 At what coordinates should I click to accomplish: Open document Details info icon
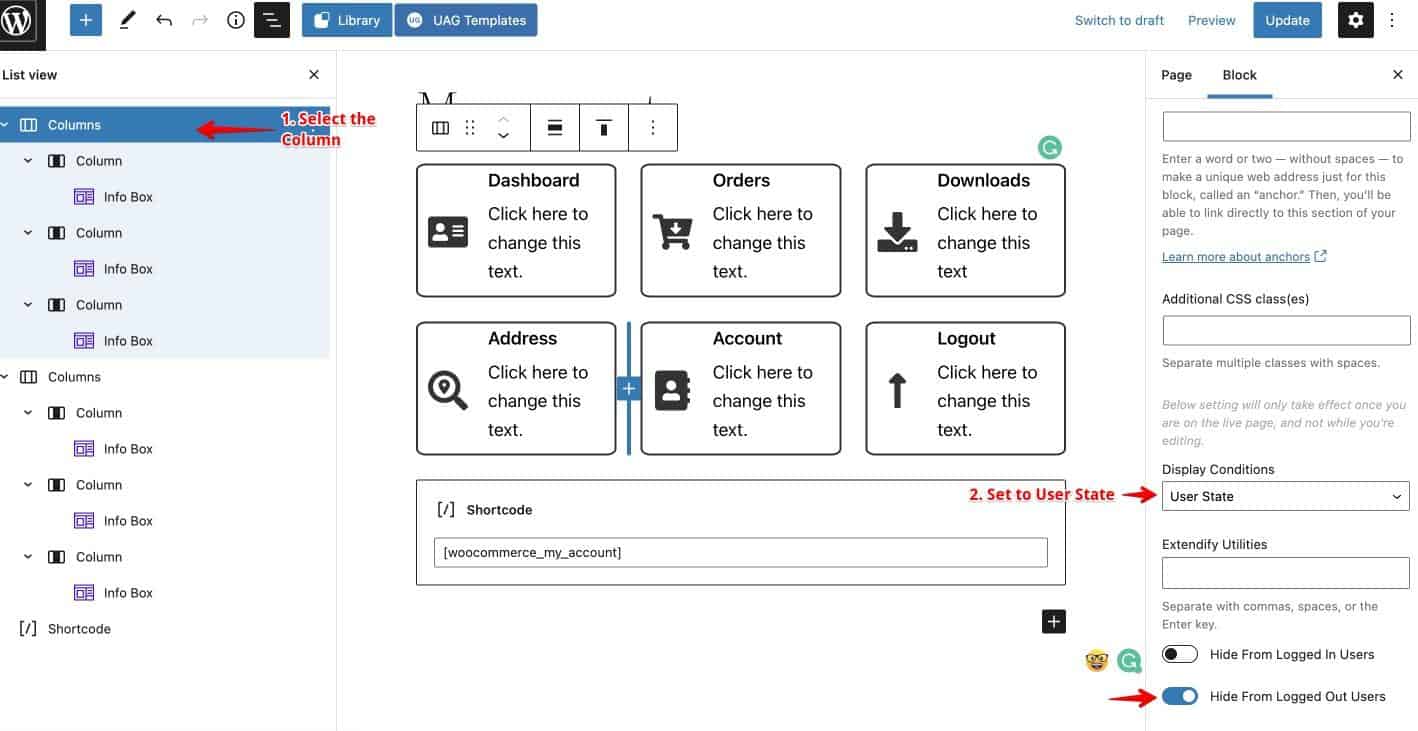coord(236,20)
